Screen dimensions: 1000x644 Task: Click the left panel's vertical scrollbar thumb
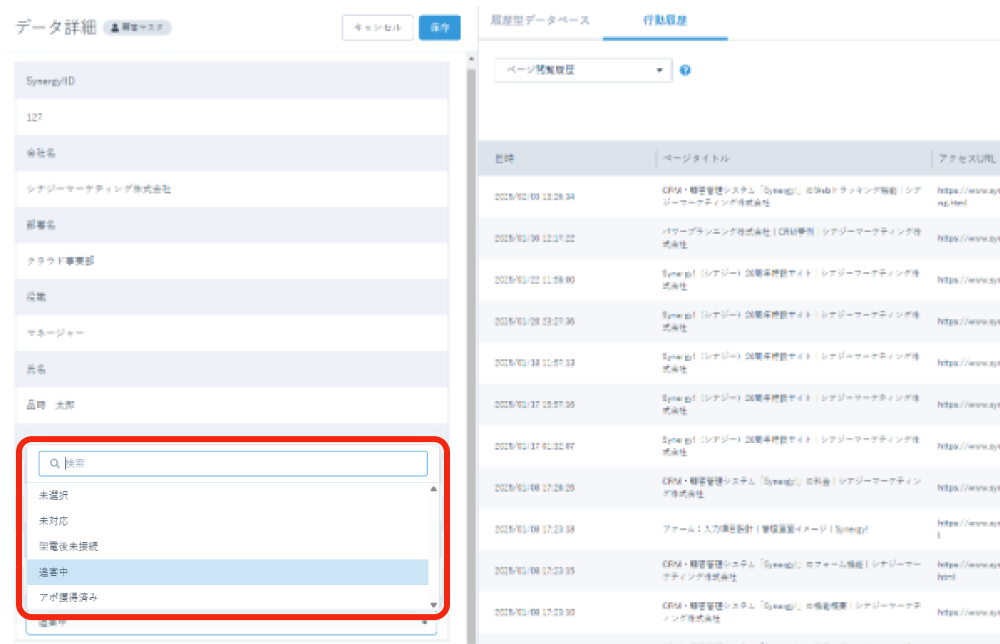pyautogui.click(x=471, y=300)
